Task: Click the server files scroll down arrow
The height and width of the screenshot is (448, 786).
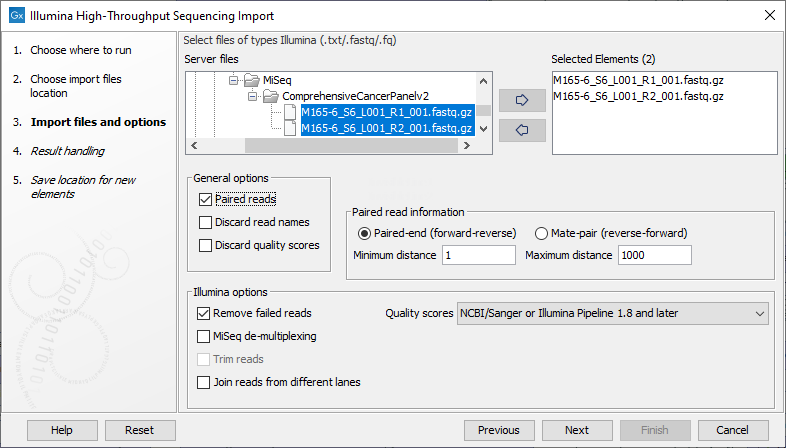Action: click(x=483, y=129)
